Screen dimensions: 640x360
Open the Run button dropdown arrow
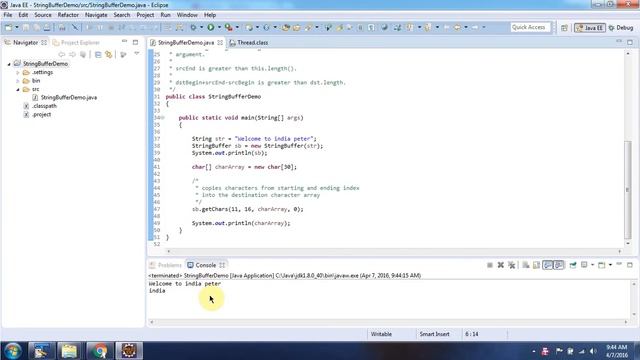219,27
